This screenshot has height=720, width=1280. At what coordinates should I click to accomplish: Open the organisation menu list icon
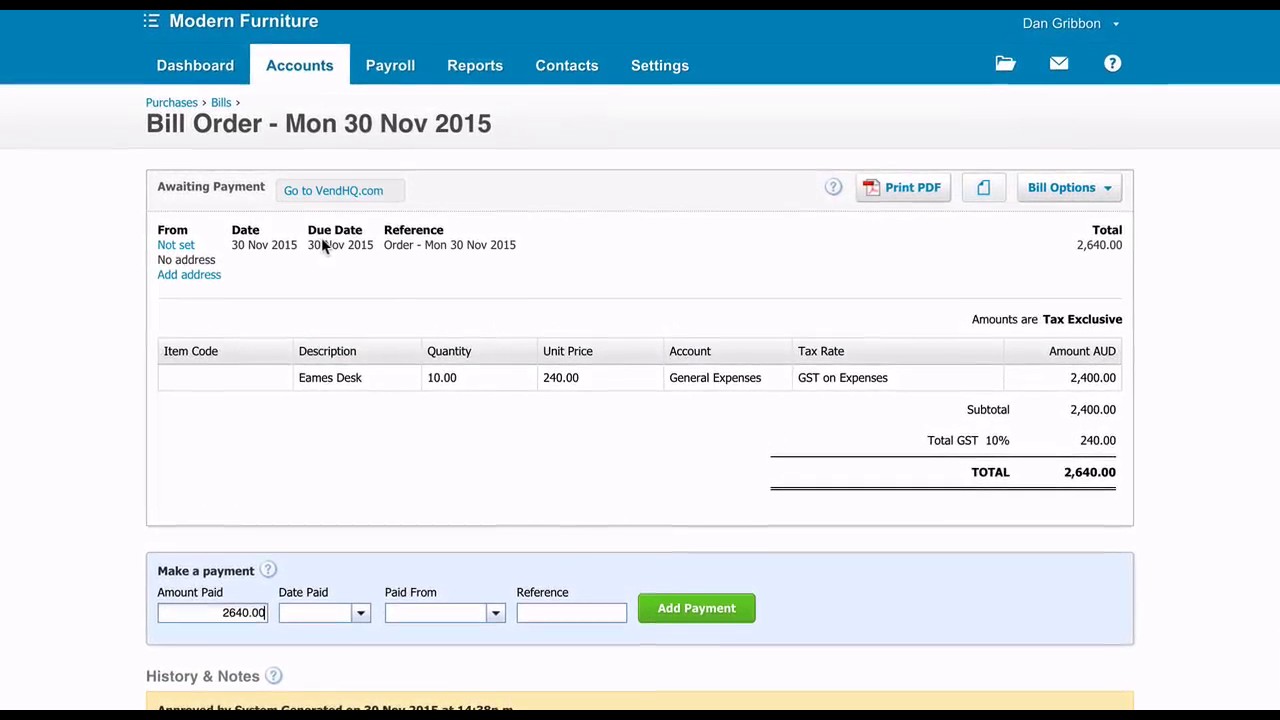pos(151,21)
